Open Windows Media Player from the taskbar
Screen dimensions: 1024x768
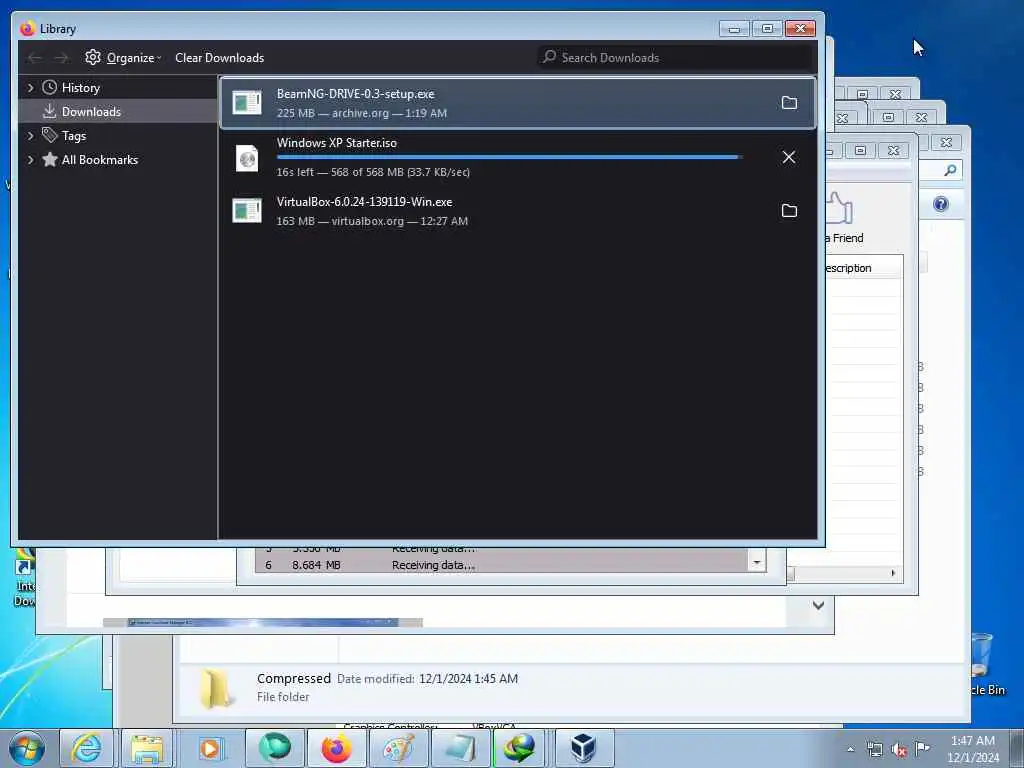(x=210, y=748)
